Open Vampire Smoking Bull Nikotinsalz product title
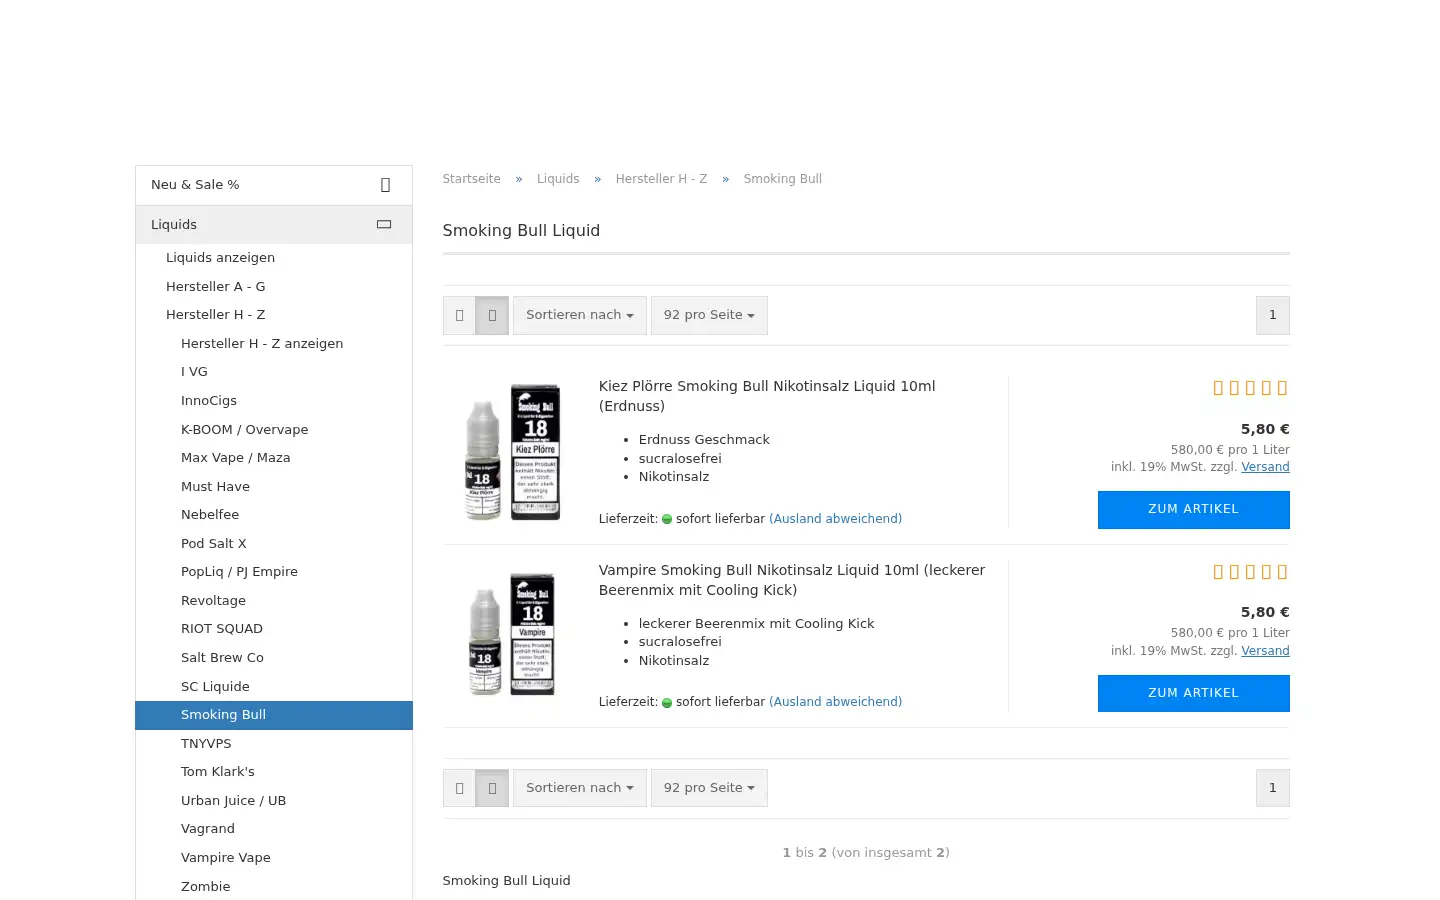 (792, 580)
